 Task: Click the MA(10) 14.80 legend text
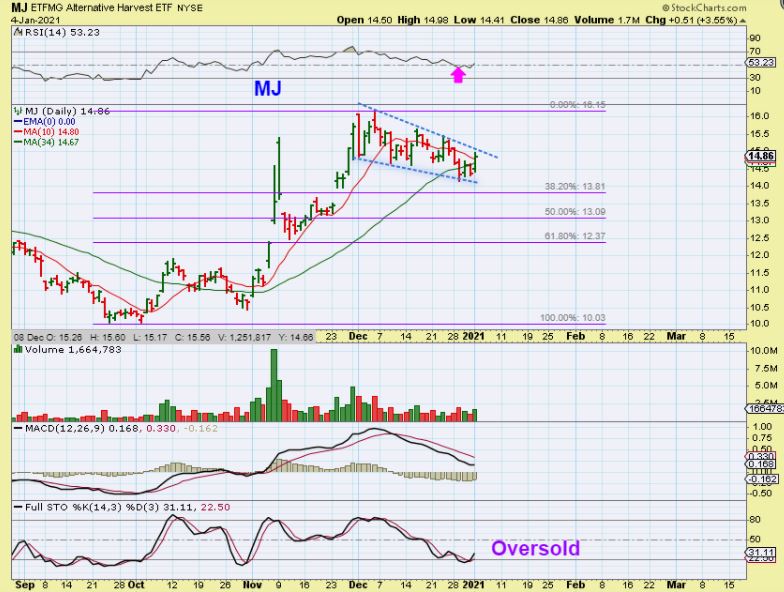pyautogui.click(x=51, y=132)
